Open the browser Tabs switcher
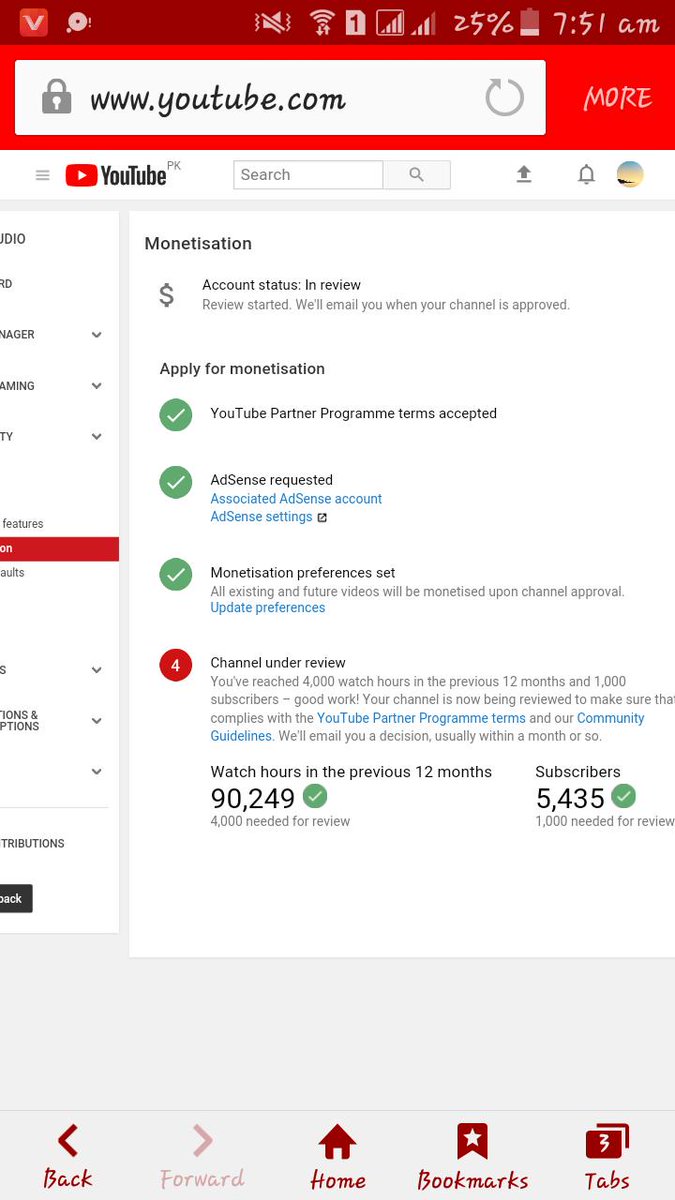 tap(607, 1158)
